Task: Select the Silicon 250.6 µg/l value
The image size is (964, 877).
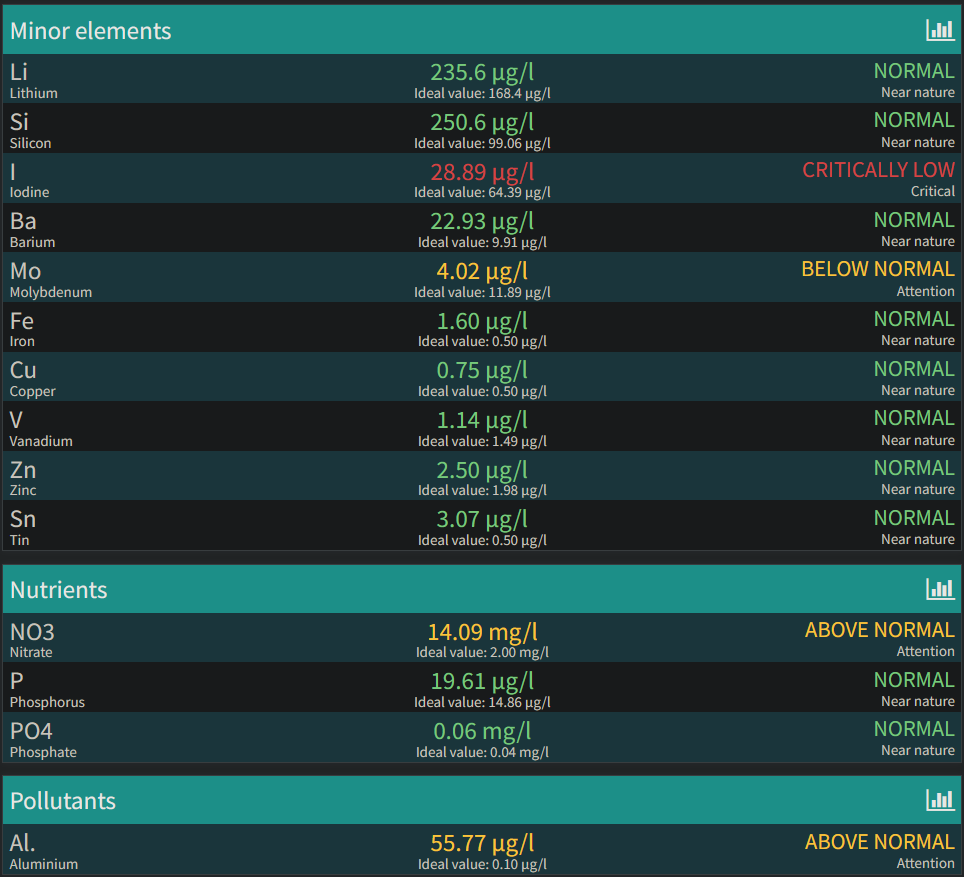Action: [x=482, y=122]
